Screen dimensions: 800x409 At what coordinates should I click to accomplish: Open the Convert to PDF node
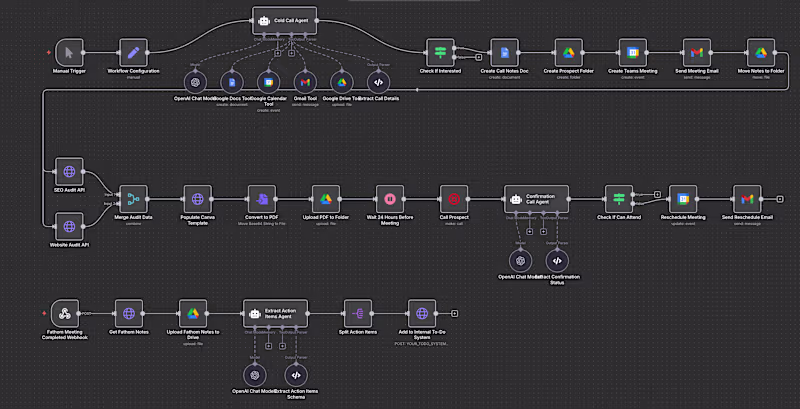click(x=262, y=199)
